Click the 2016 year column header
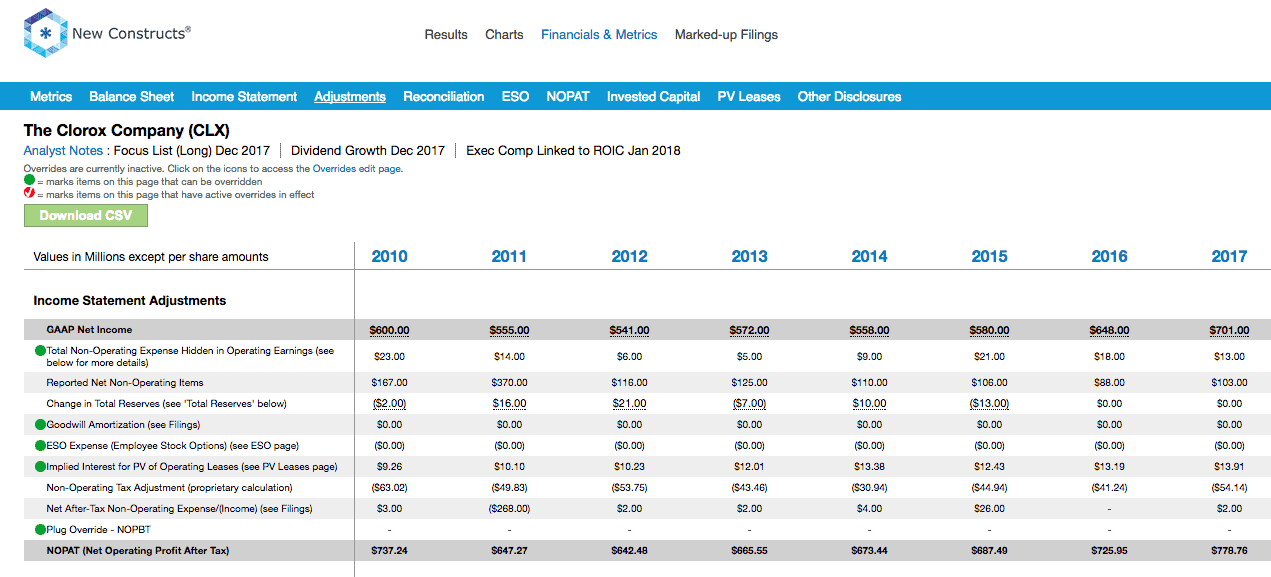 pos(1109,257)
